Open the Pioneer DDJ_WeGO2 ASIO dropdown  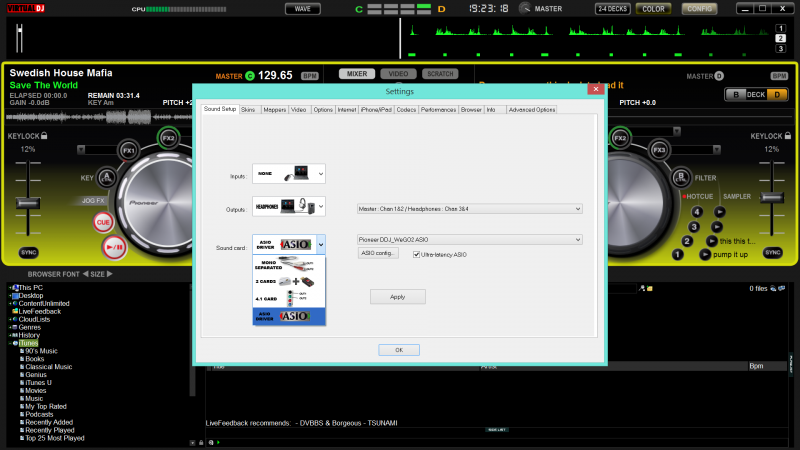(x=469, y=239)
